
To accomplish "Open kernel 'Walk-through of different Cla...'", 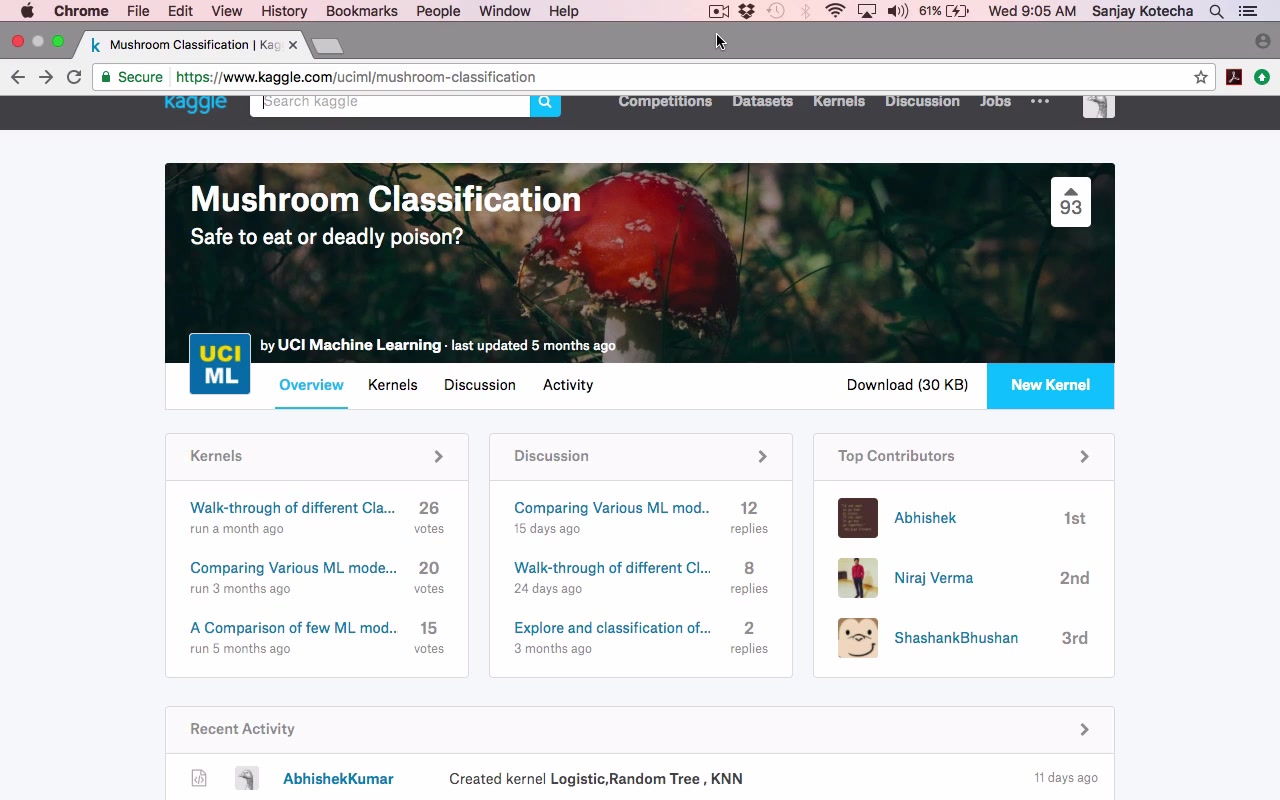I will pyautogui.click(x=292, y=508).
